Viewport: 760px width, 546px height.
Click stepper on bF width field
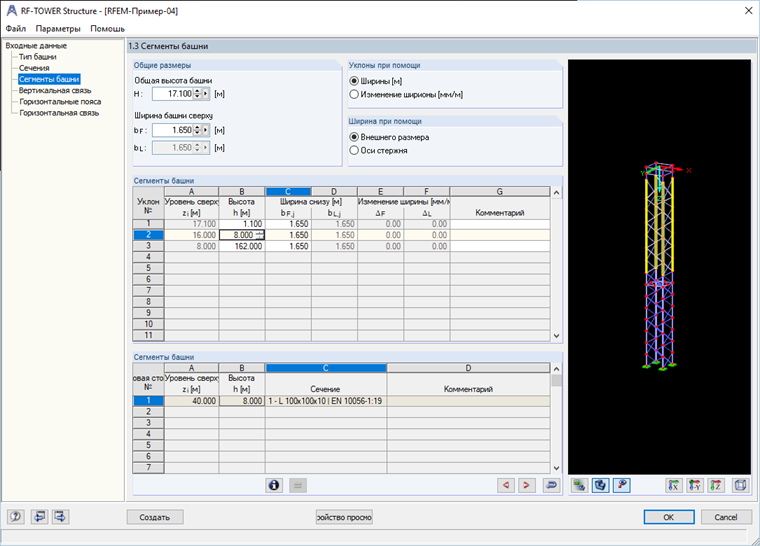click(x=197, y=130)
